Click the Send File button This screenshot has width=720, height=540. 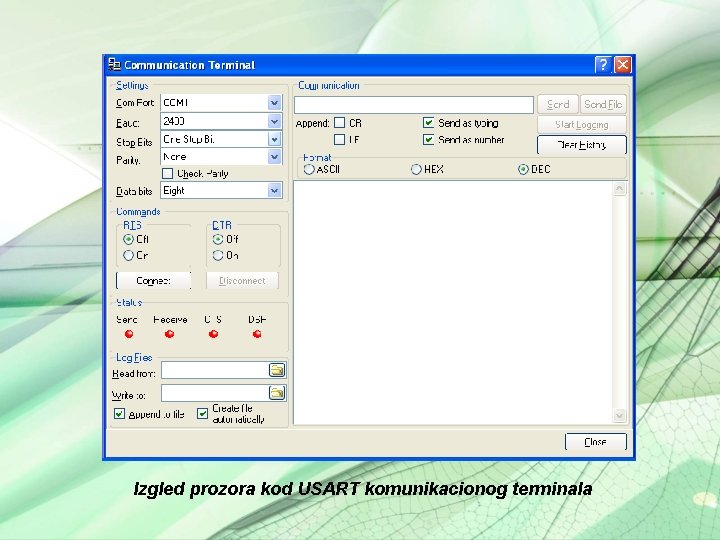click(x=603, y=105)
